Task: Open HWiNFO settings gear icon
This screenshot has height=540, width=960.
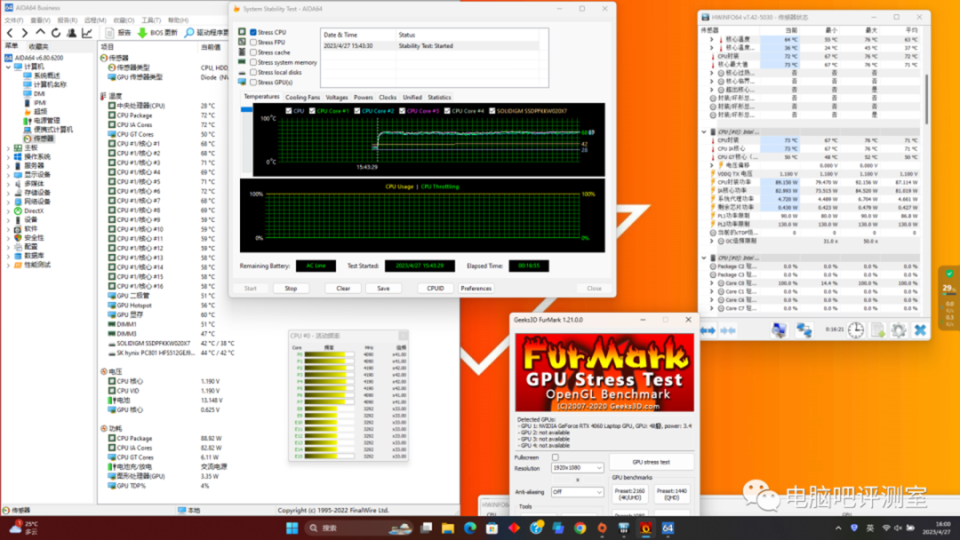Action: click(x=898, y=331)
